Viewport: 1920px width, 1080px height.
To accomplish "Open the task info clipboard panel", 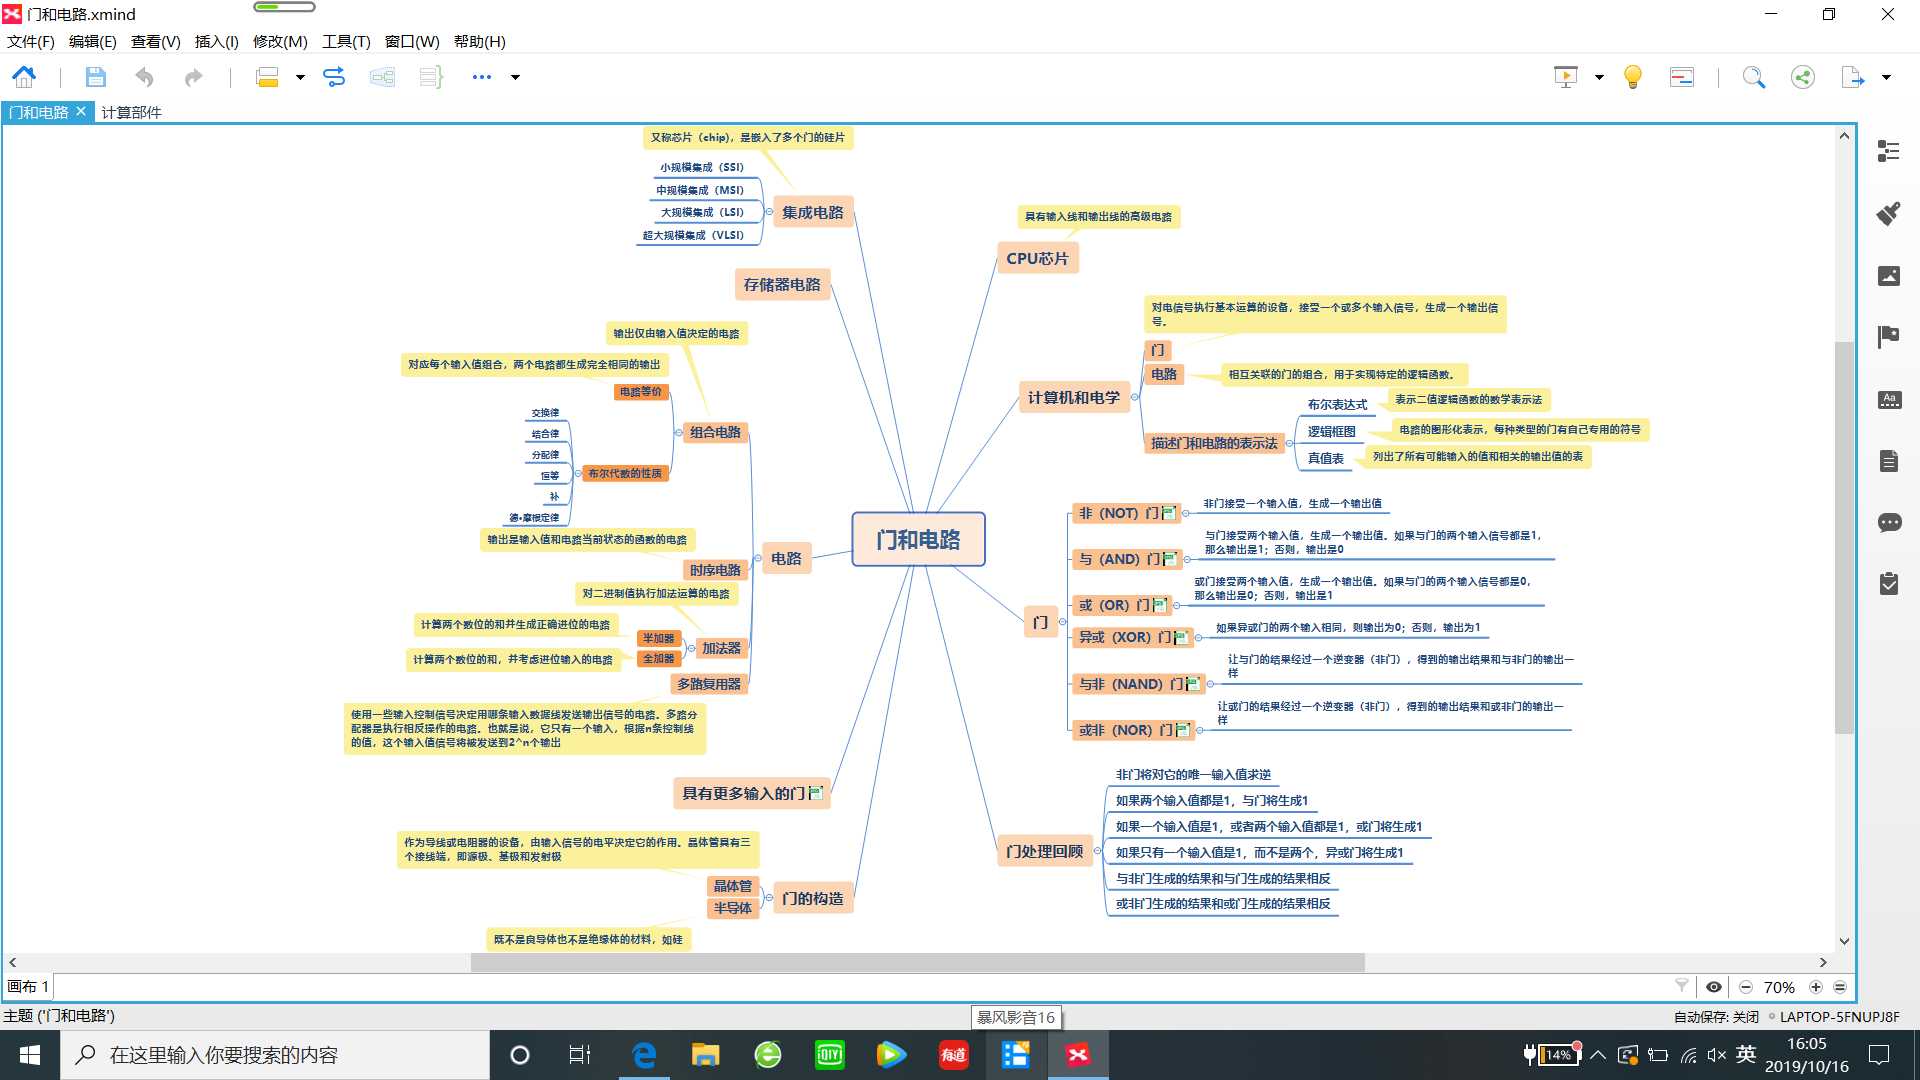I will (x=1888, y=584).
